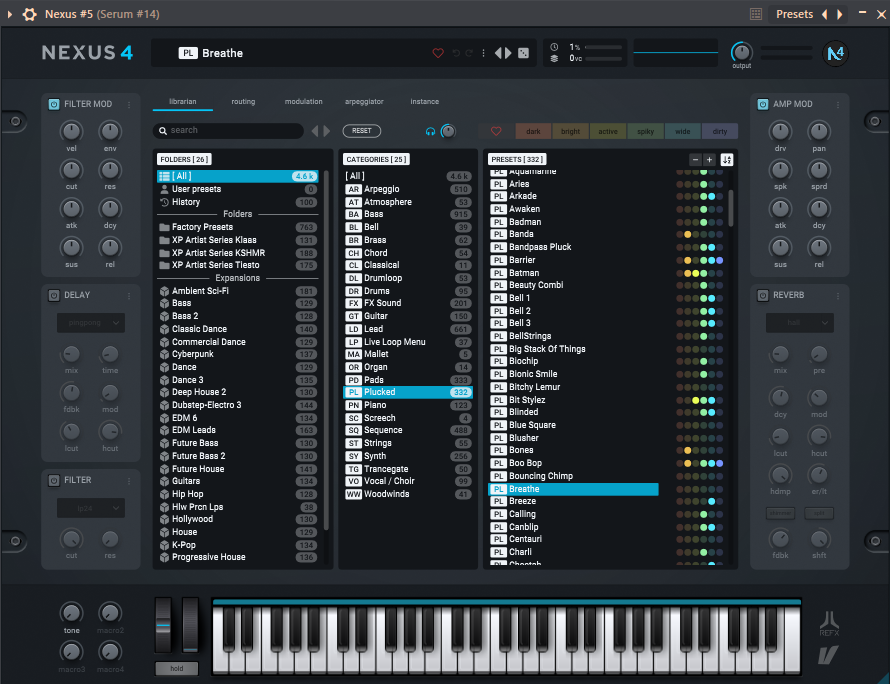The height and width of the screenshot is (684, 890).
Task: Switch to the instance tab
Action: (x=425, y=102)
